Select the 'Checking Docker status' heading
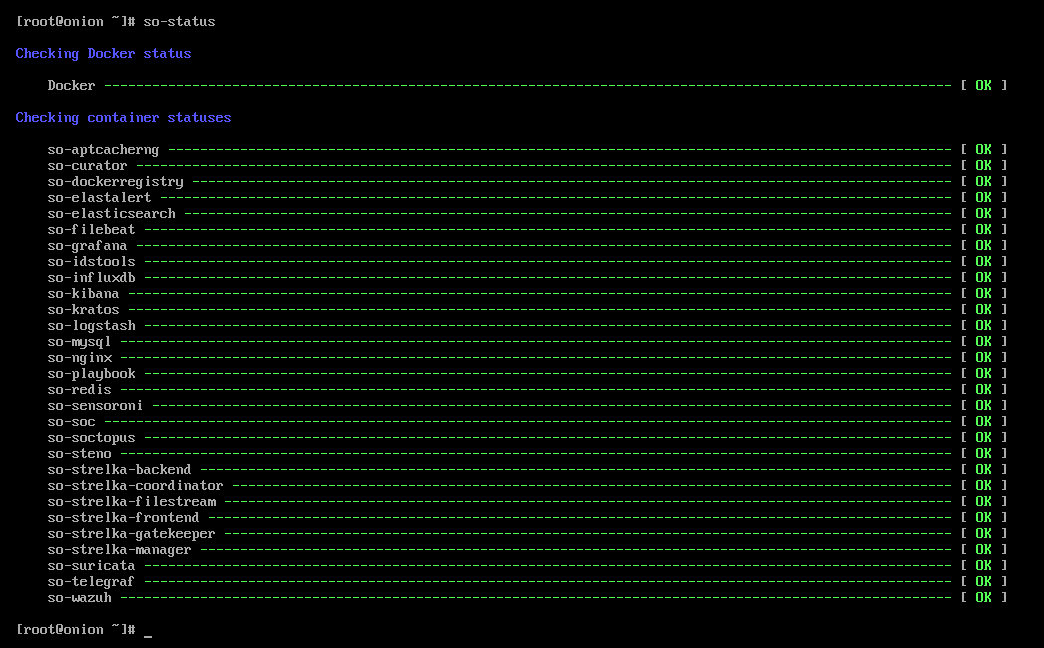1044x648 pixels. point(103,53)
